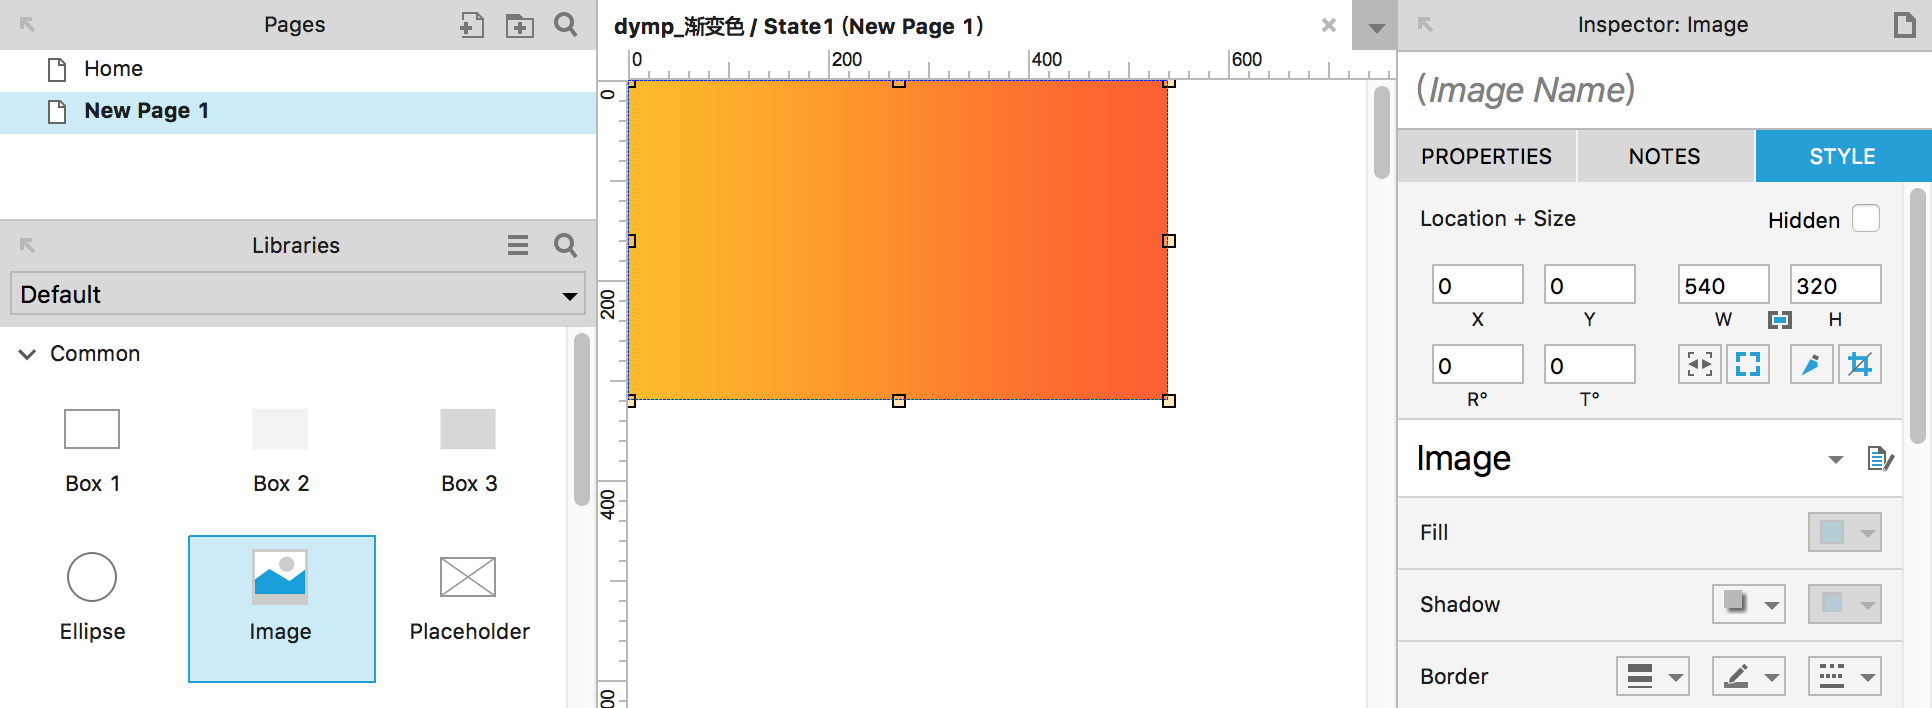Search pages with the magnifier icon
This screenshot has height=708, width=1932.
click(566, 25)
